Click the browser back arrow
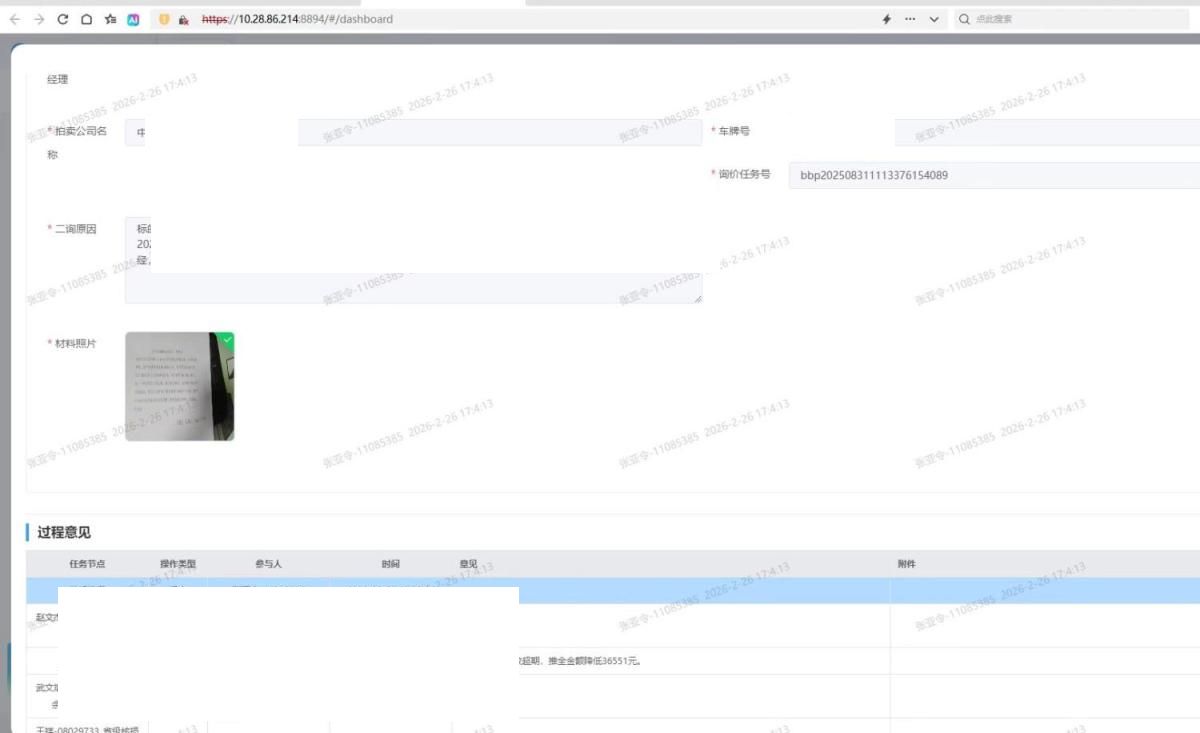 pos(14,19)
